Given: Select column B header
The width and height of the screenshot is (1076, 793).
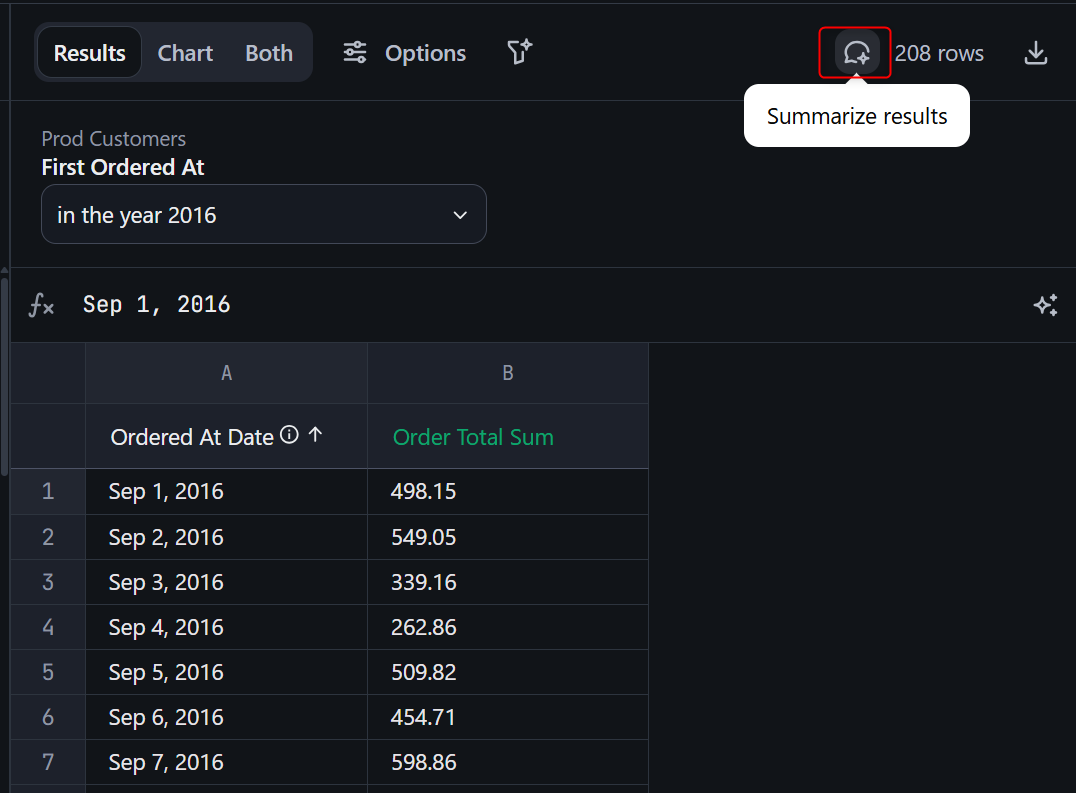Looking at the screenshot, I should pos(507,373).
